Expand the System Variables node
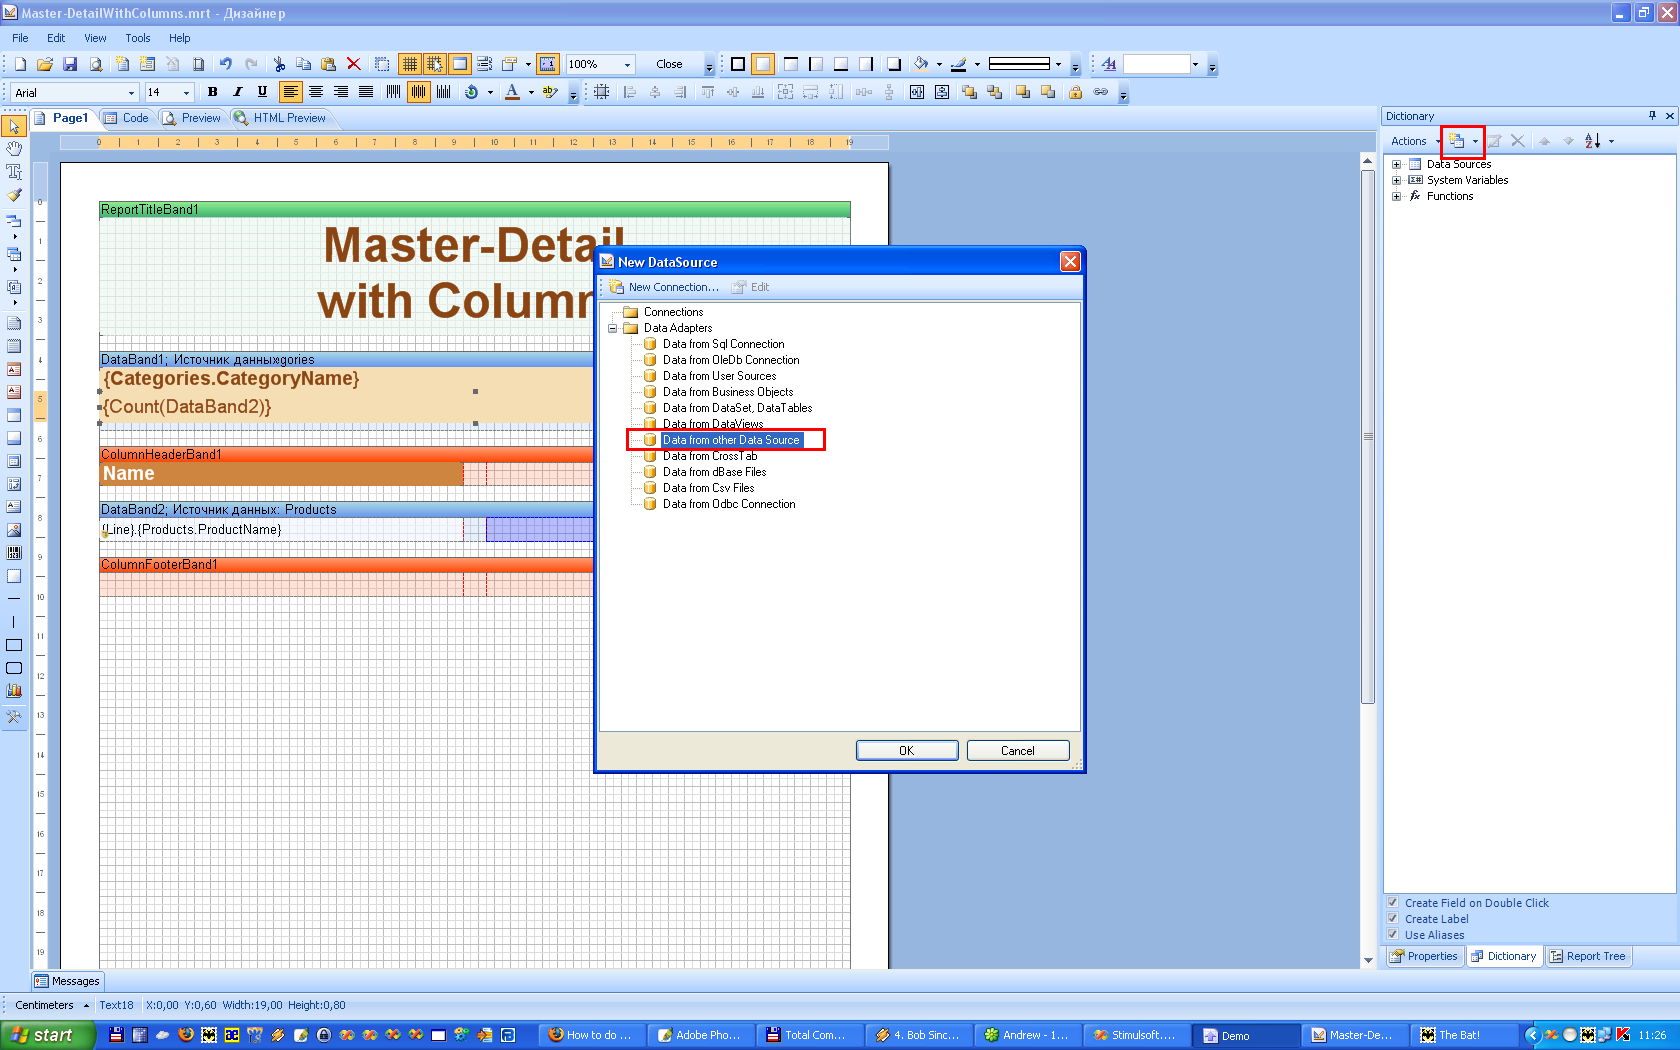Image resolution: width=1680 pixels, height=1050 pixels. 1396,180
